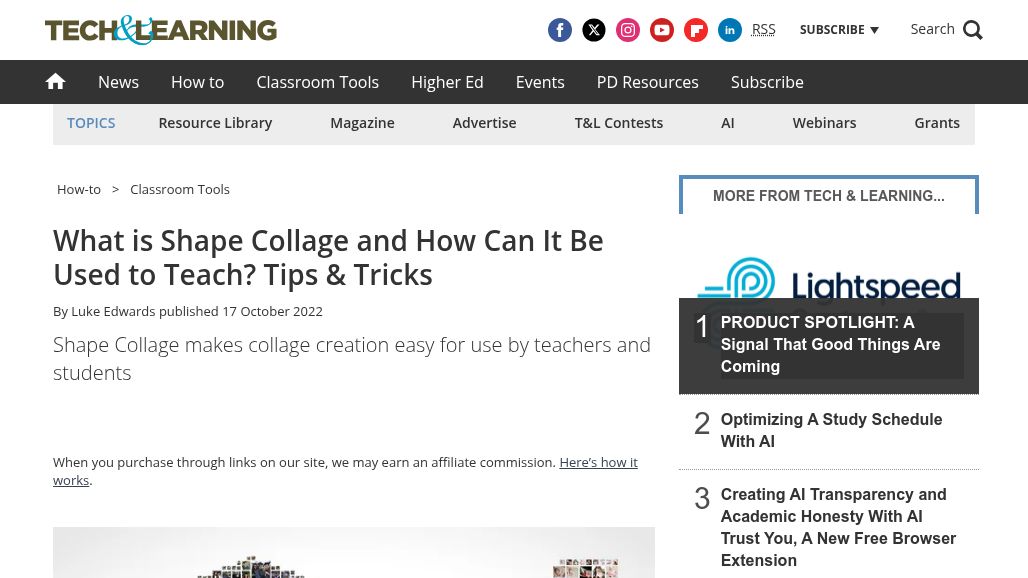Open the Higher Ed section

pos(447,82)
